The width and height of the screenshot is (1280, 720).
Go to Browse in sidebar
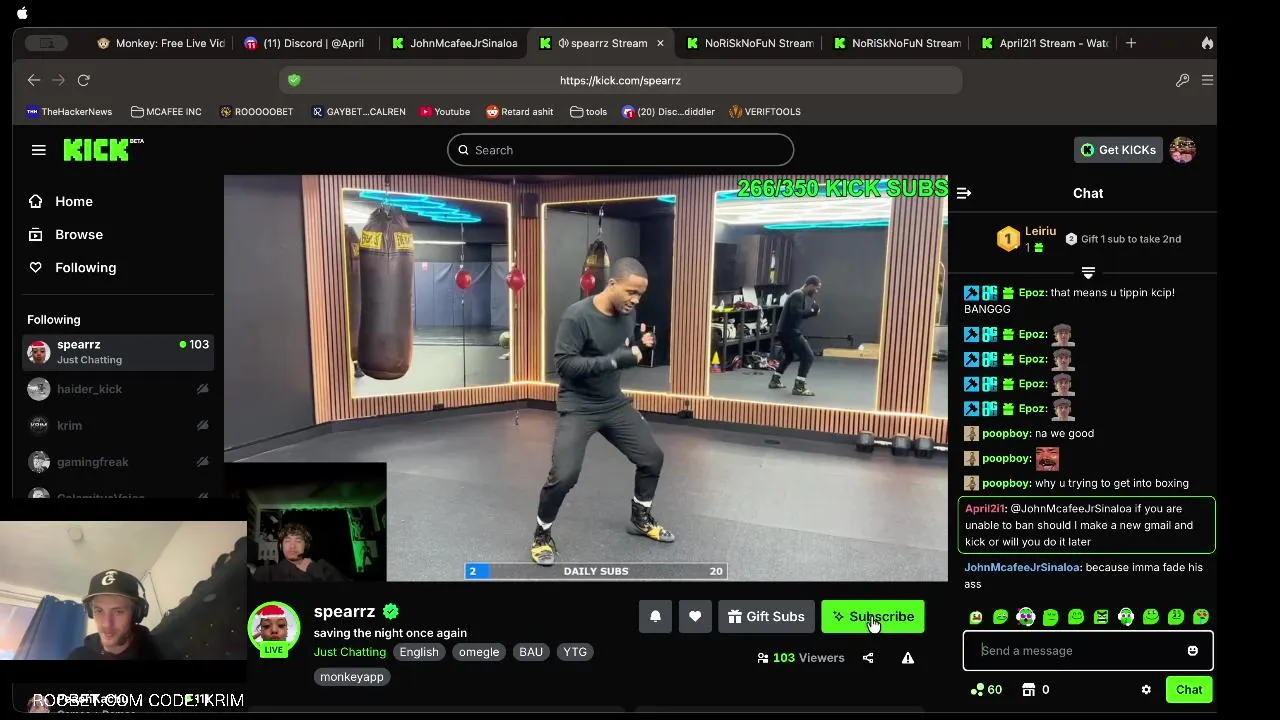point(66,234)
